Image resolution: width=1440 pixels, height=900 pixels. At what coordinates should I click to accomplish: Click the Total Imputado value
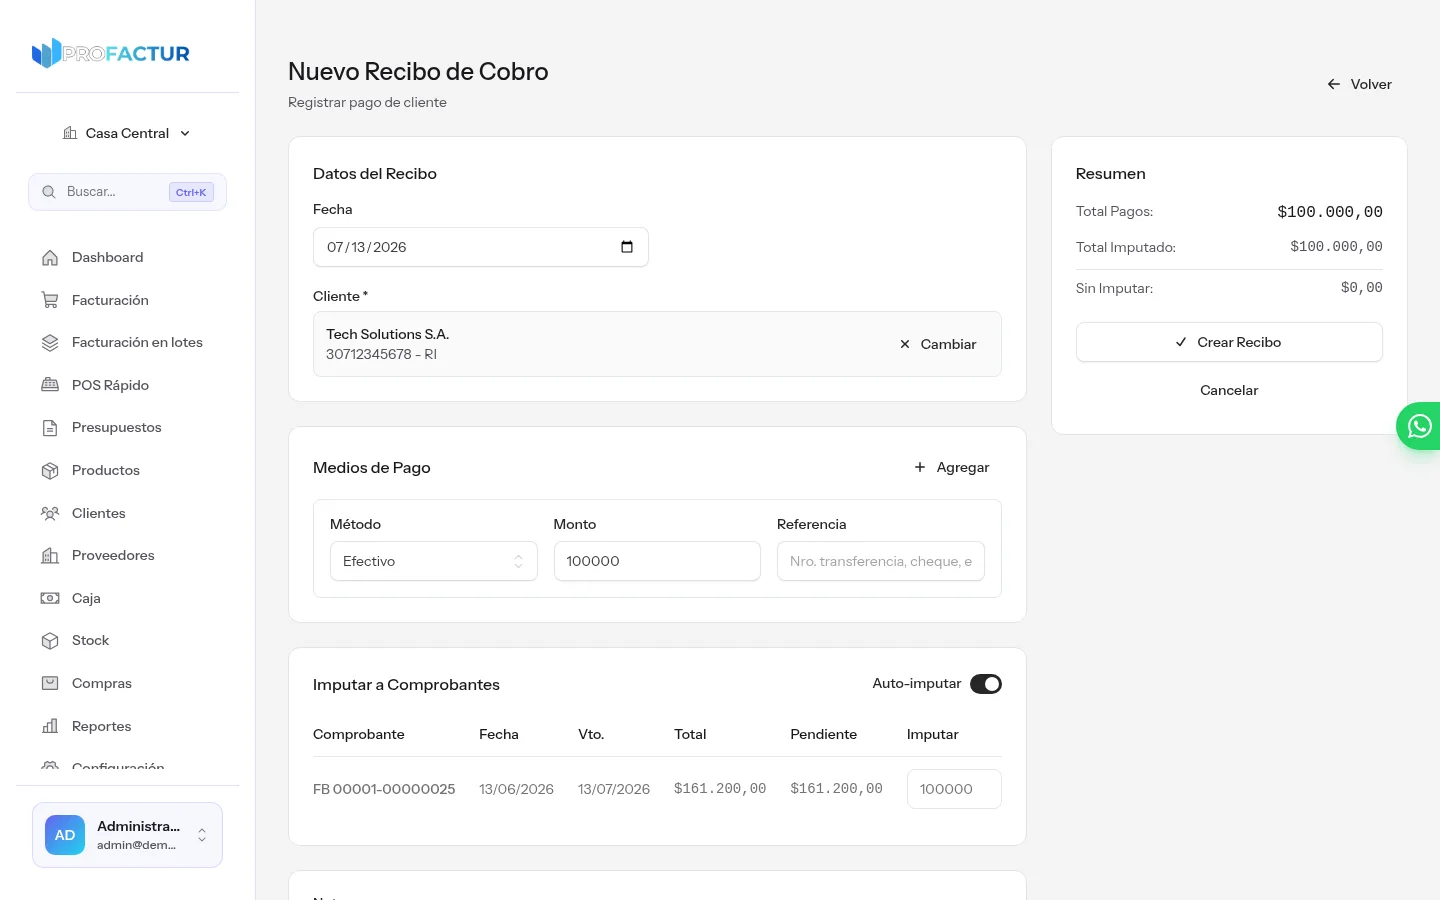[1337, 247]
